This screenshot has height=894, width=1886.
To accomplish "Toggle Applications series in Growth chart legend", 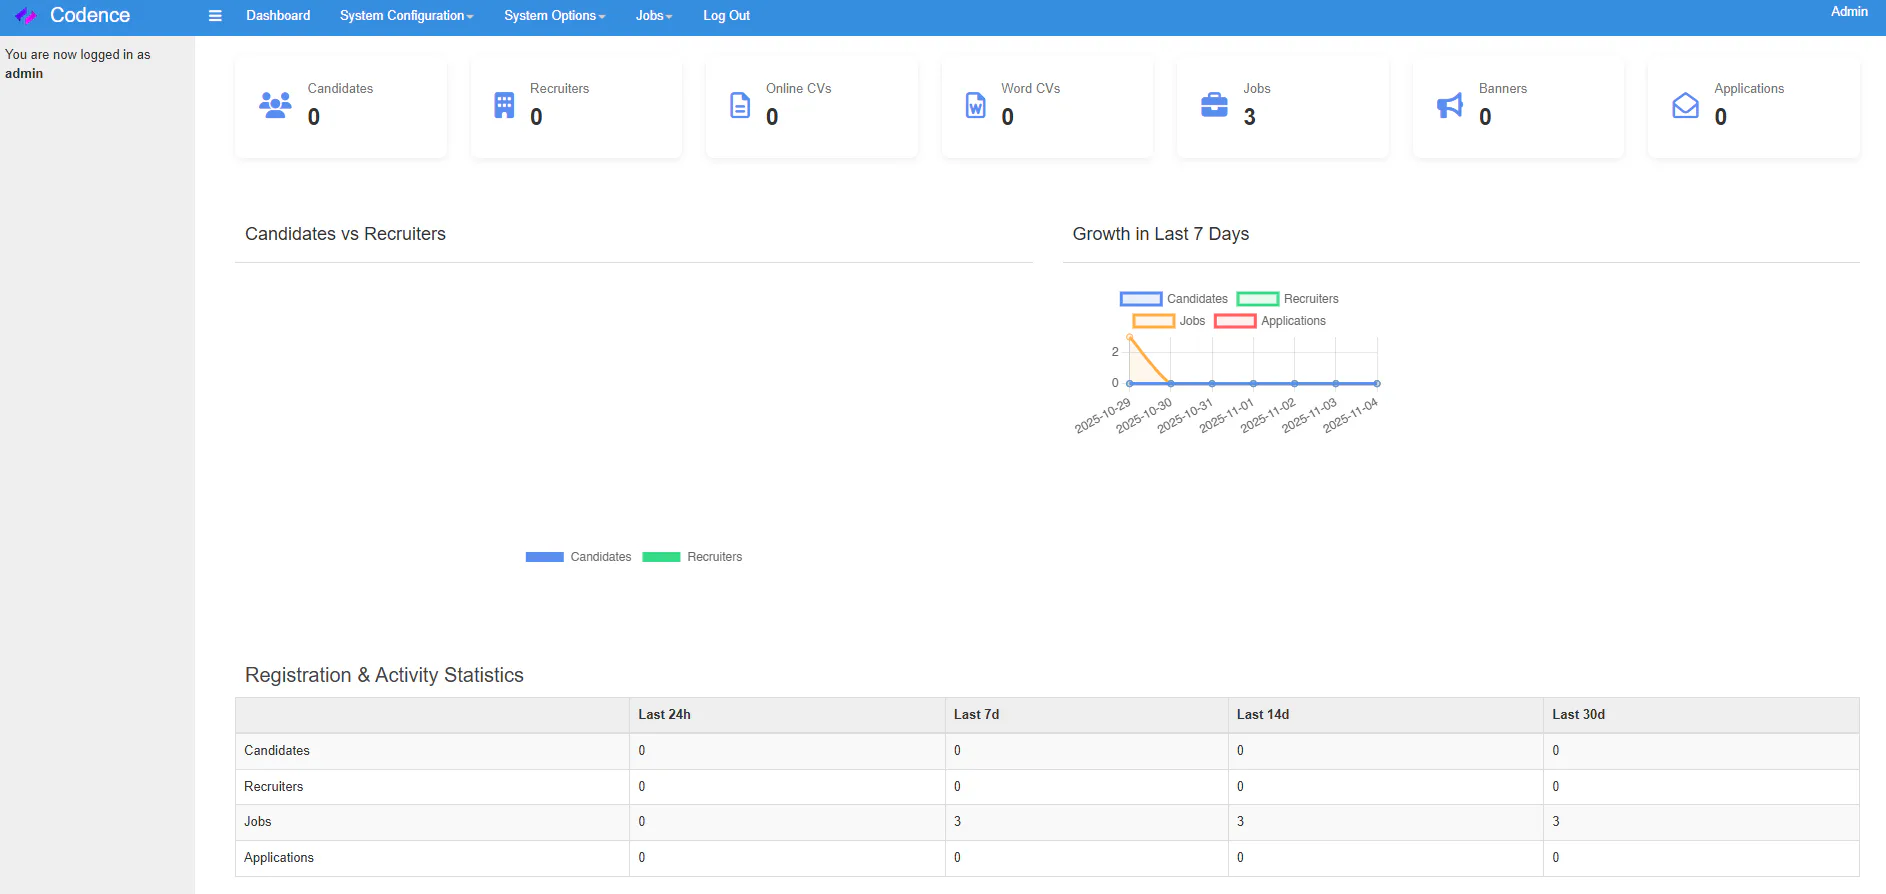I will 1270,321.
